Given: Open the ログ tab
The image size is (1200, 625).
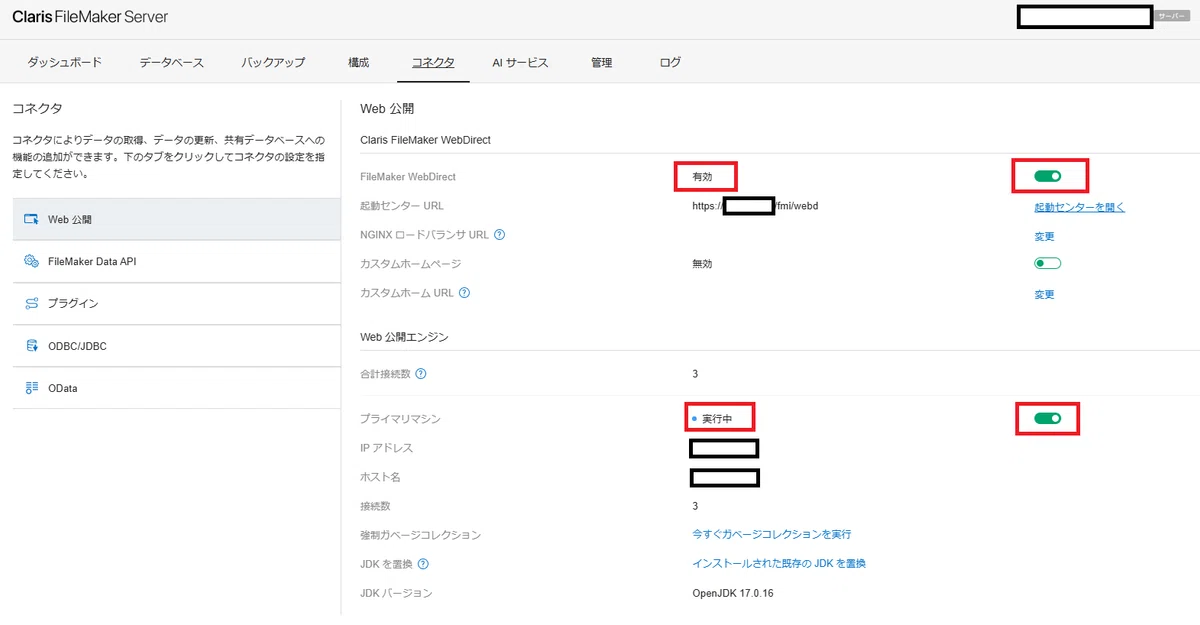Looking at the screenshot, I should click(670, 62).
